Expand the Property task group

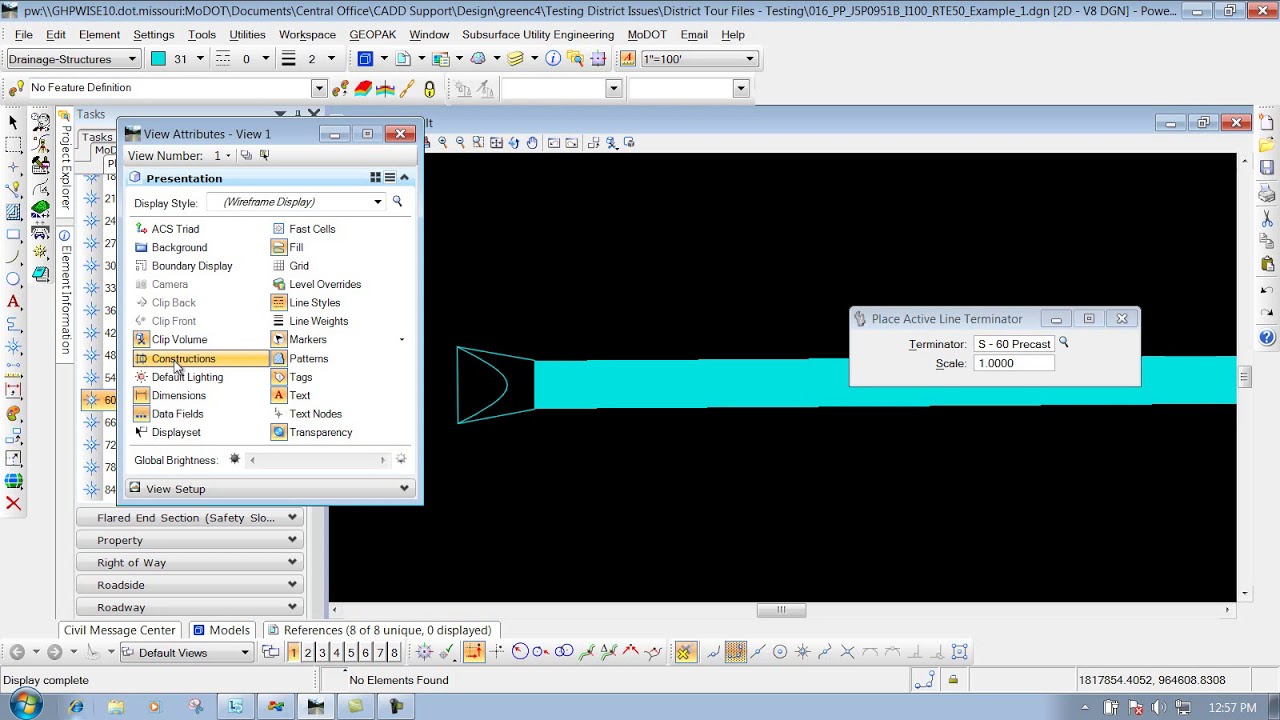coord(190,540)
